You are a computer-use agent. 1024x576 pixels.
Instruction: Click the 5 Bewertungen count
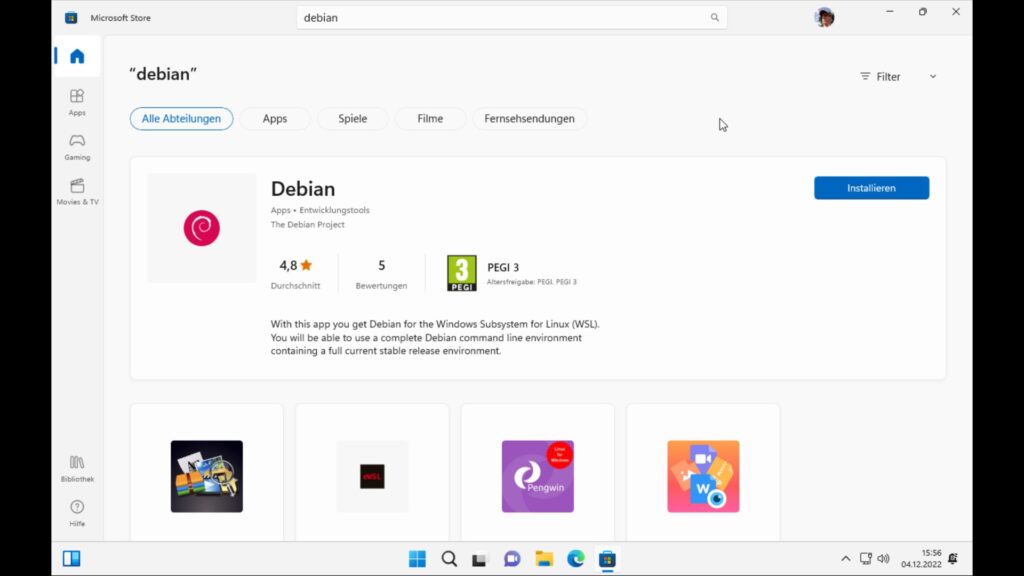[x=381, y=274]
